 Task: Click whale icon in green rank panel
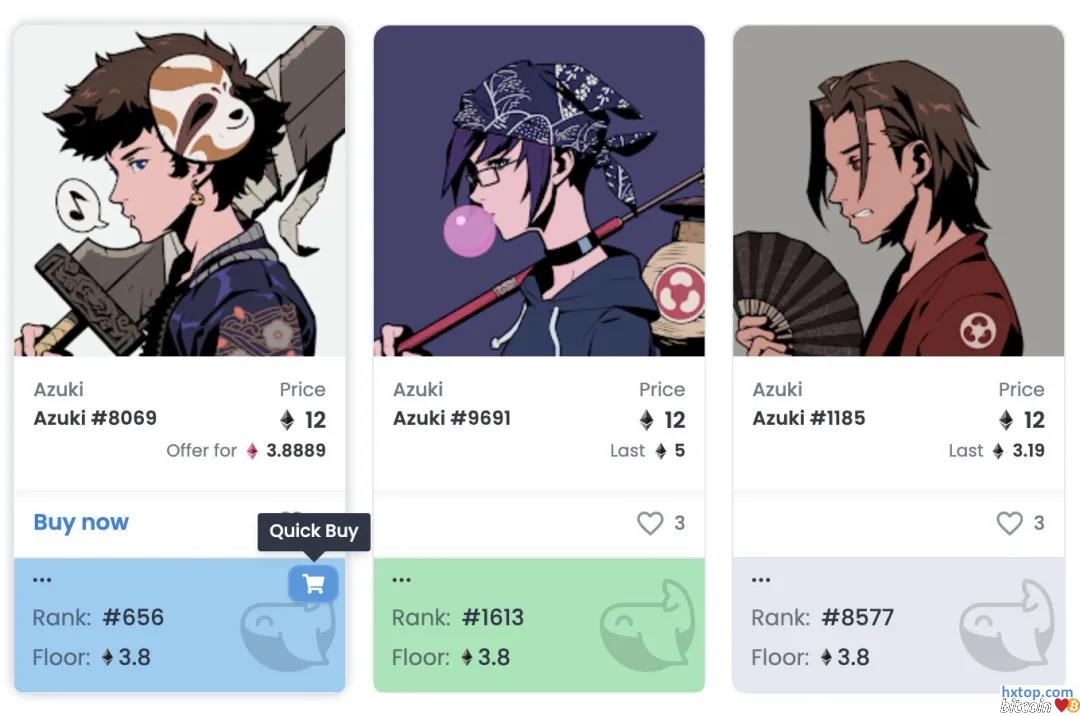pos(647,625)
